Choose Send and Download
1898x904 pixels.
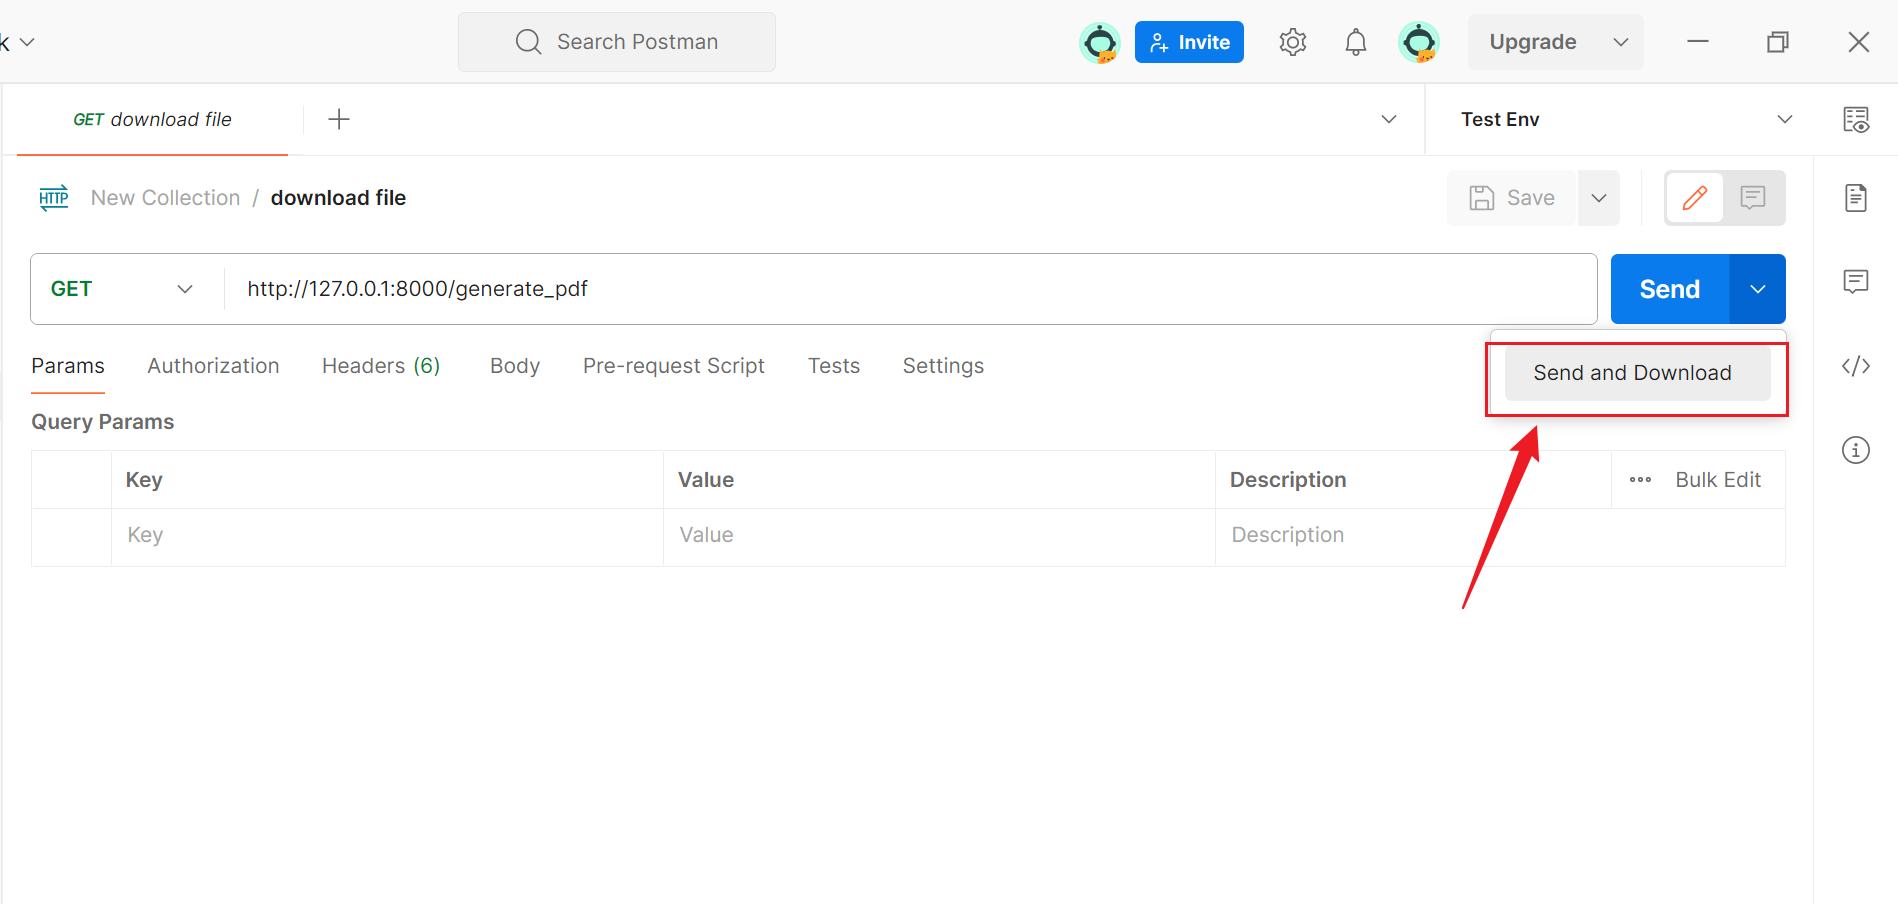(1637, 373)
